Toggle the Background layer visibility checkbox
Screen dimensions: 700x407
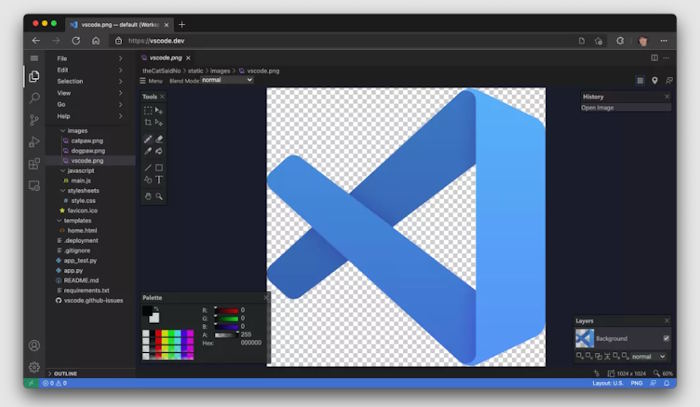(666, 338)
